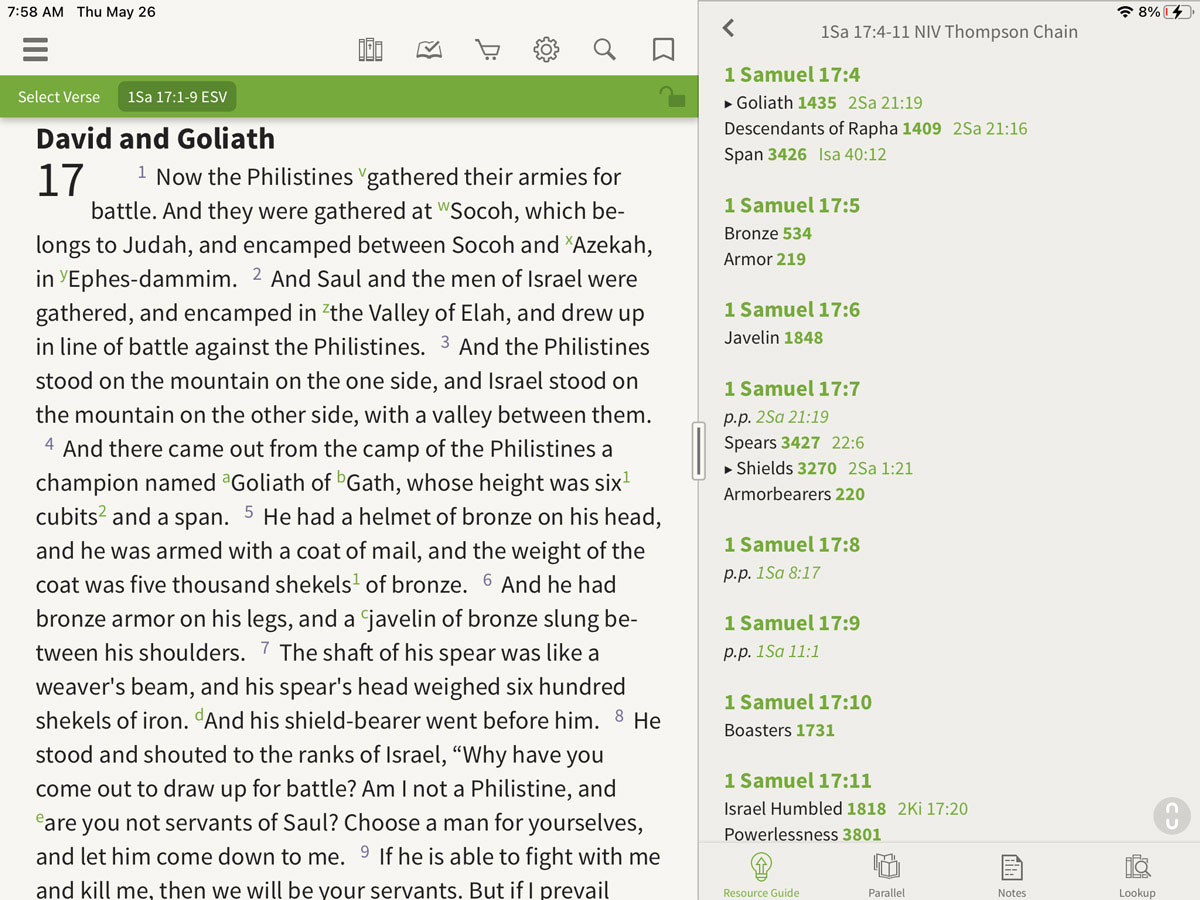Tap cross-reference b before Gath
This screenshot has height=900, width=1200.
(341, 479)
